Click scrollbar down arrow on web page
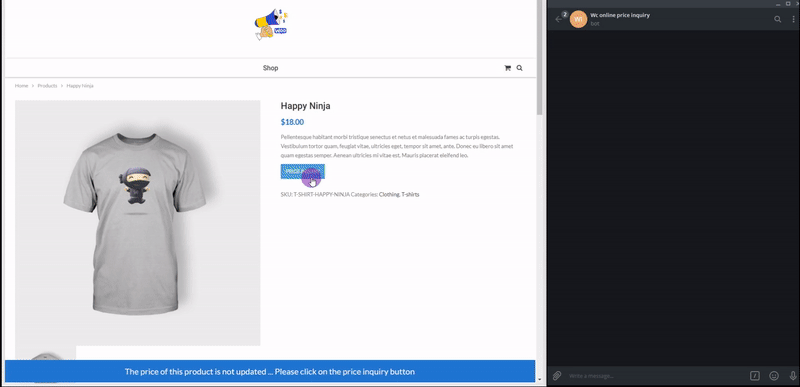The height and width of the screenshot is (387, 800). tap(540, 379)
